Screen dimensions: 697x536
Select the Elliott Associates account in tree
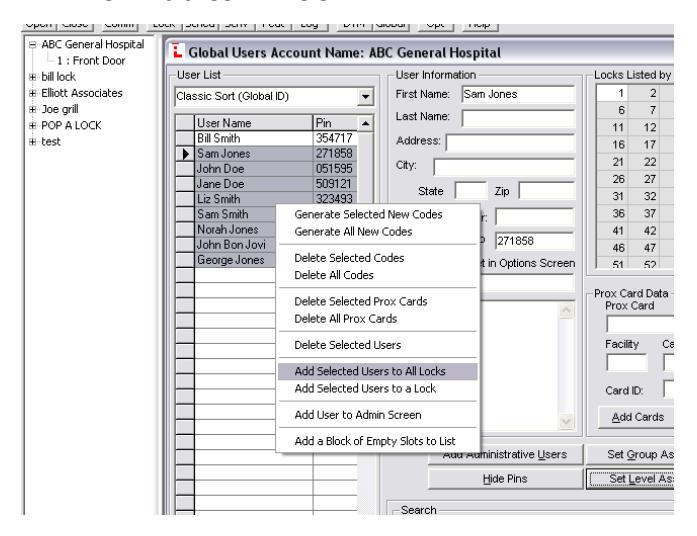click(x=82, y=93)
